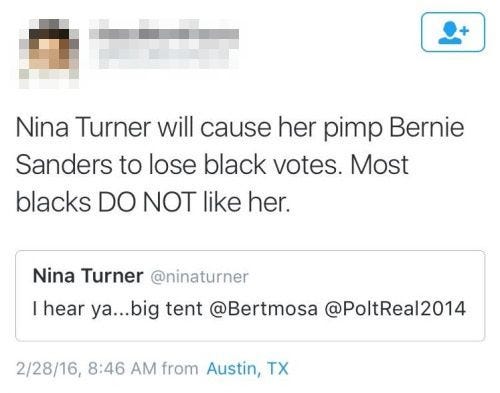
Task: Click the word 'Sanders' in the tweet body
Action: pyautogui.click(x=64, y=165)
